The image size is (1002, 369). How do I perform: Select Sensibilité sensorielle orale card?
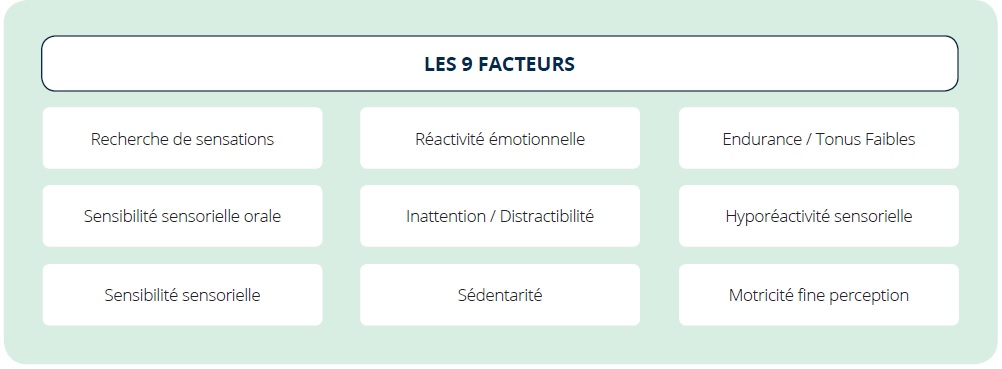click(x=182, y=216)
